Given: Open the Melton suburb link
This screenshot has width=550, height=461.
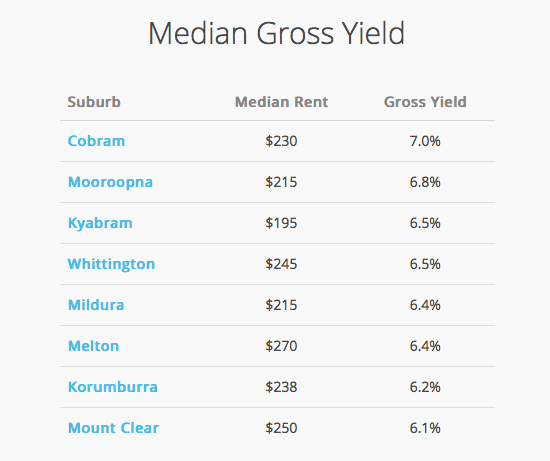Looking at the screenshot, I should (93, 346).
